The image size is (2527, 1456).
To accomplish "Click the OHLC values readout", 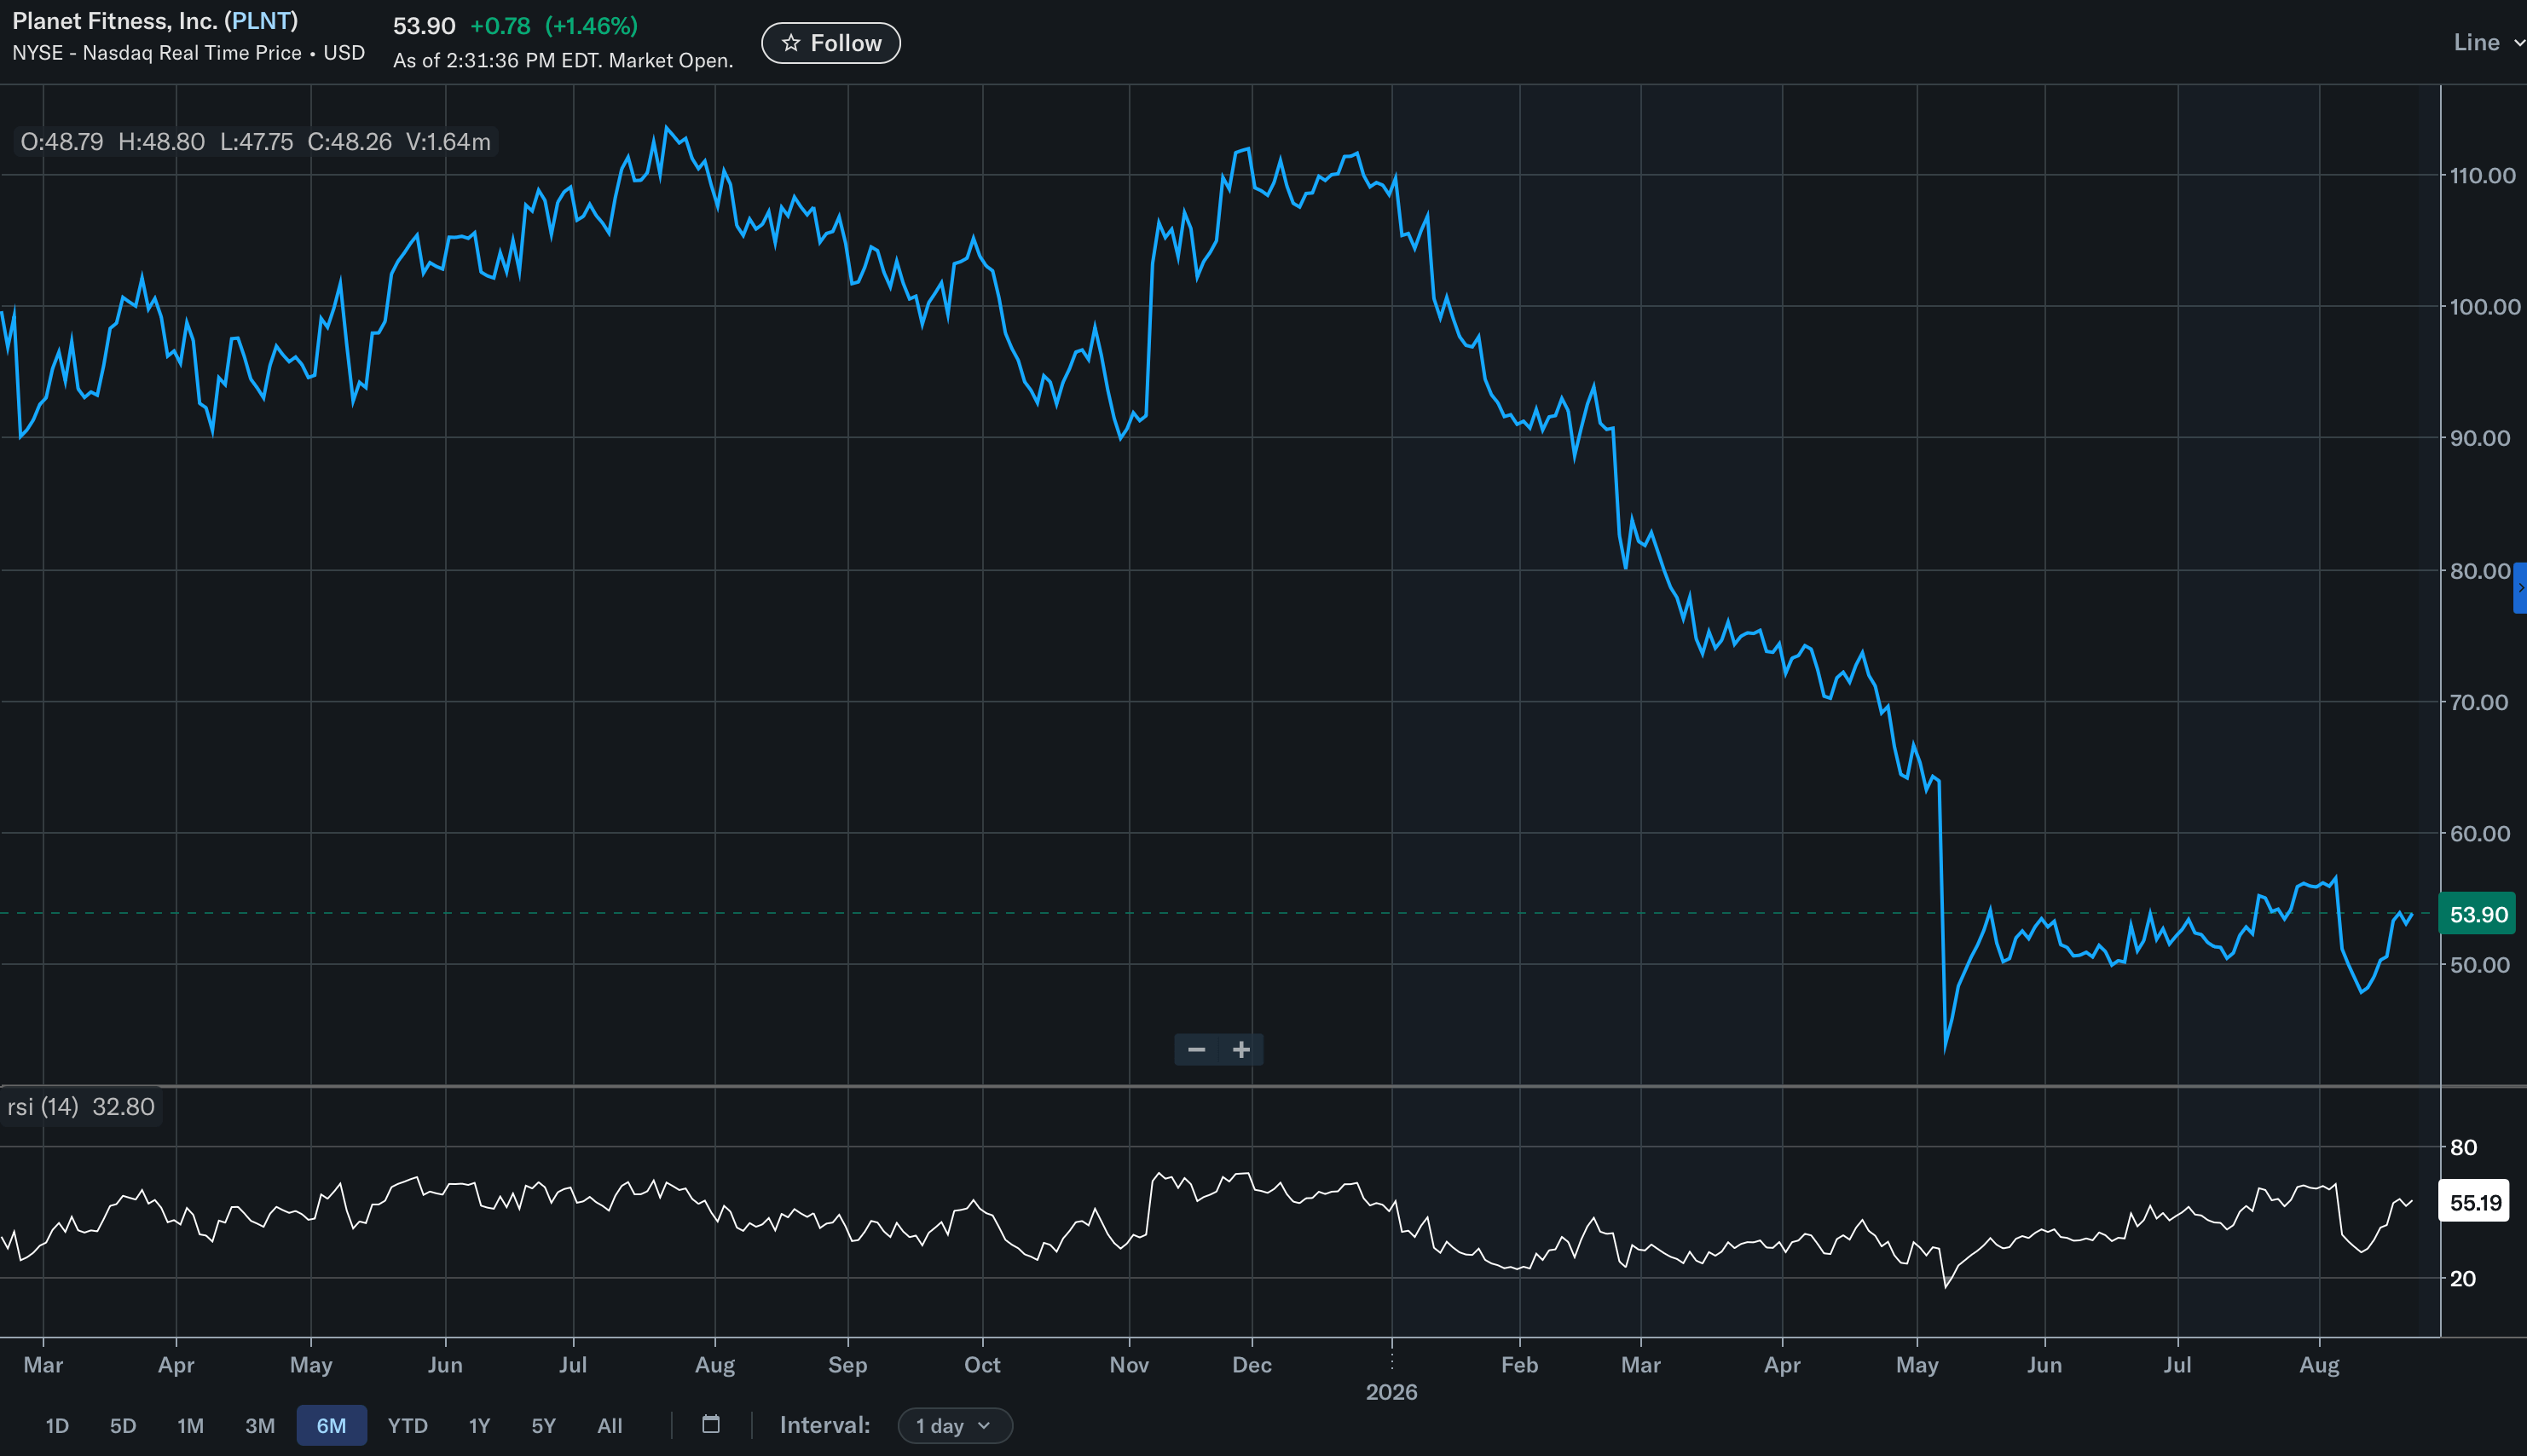I will 256,142.
